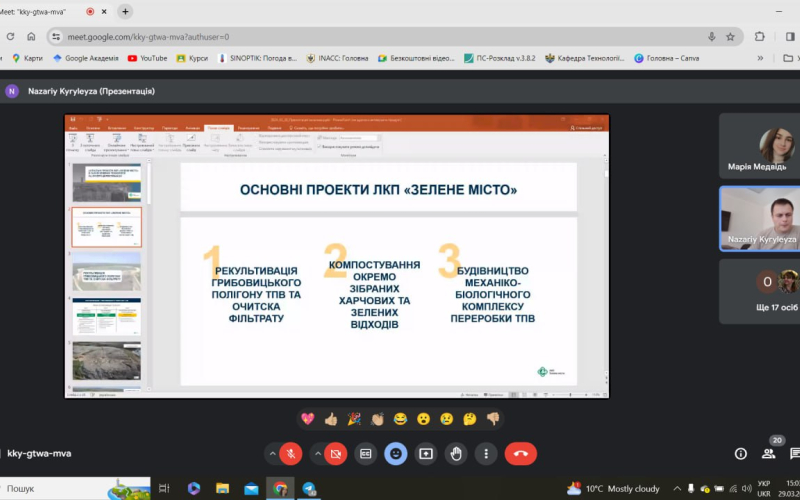Send clapping hands reaction
This screenshot has height=500, width=800.
(x=377, y=419)
